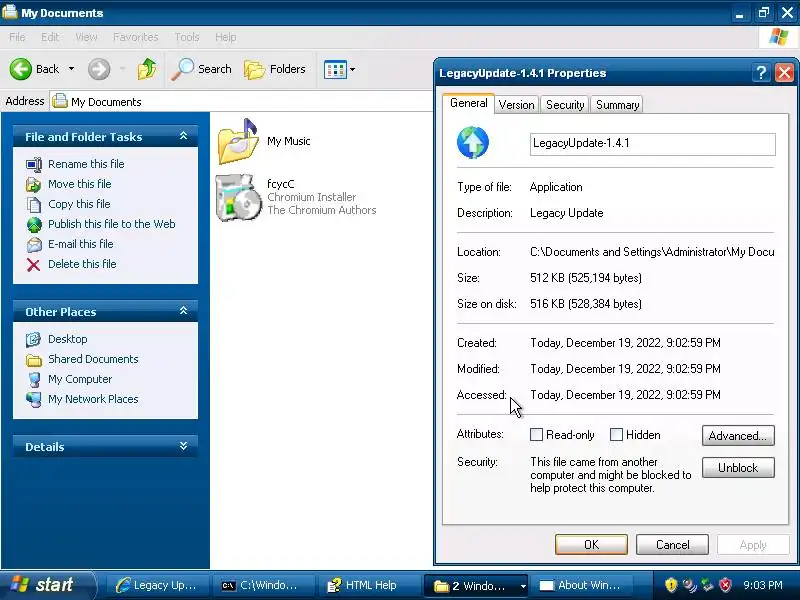Click the Publish this file to the Web link
This screenshot has width=800, height=600.
(112, 224)
